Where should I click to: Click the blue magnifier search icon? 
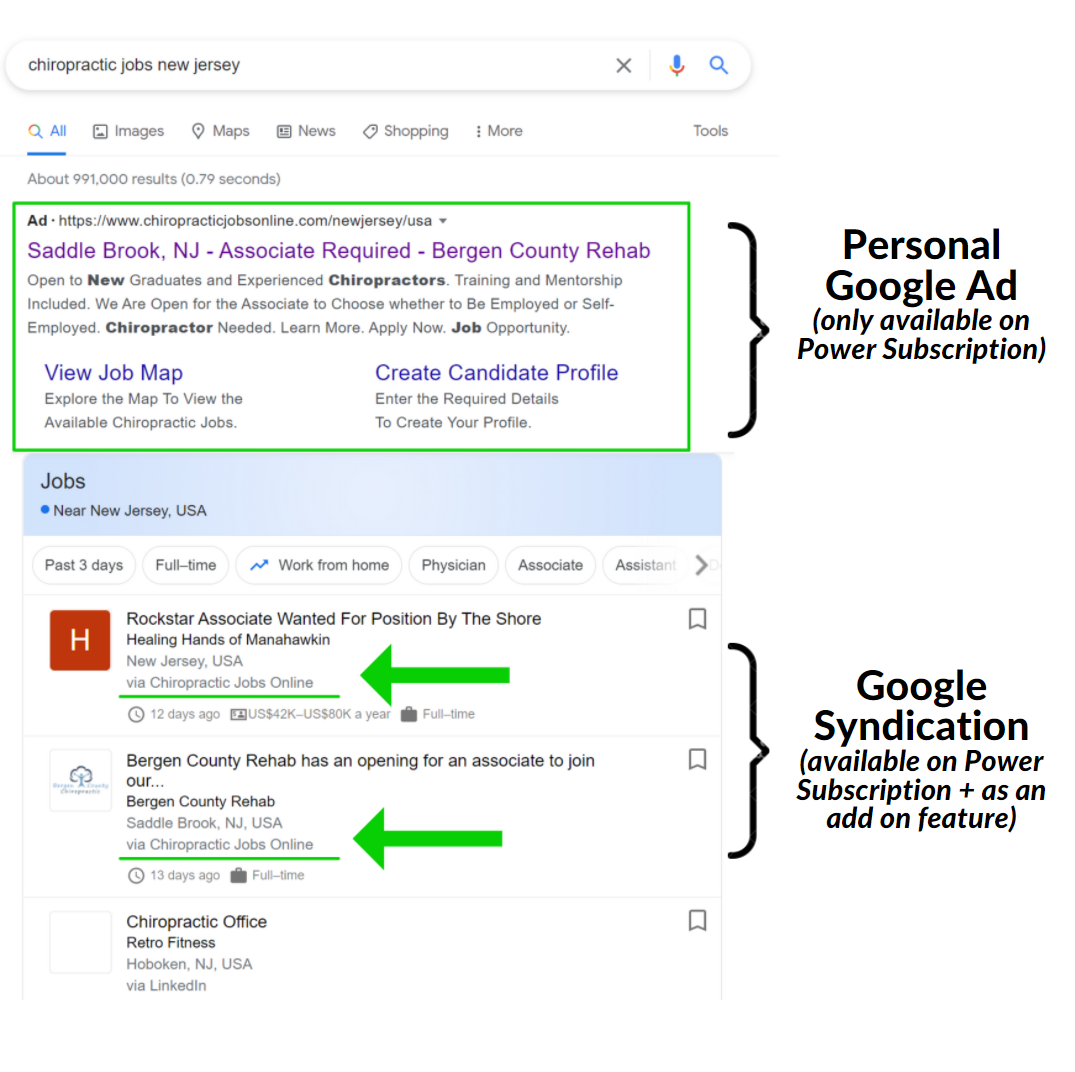718,65
